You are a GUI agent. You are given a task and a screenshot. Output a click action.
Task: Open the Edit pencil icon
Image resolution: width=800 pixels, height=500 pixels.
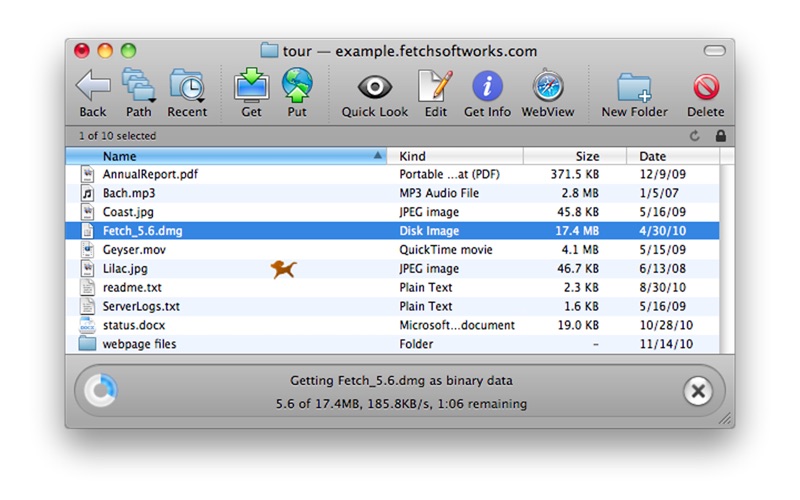pos(435,86)
